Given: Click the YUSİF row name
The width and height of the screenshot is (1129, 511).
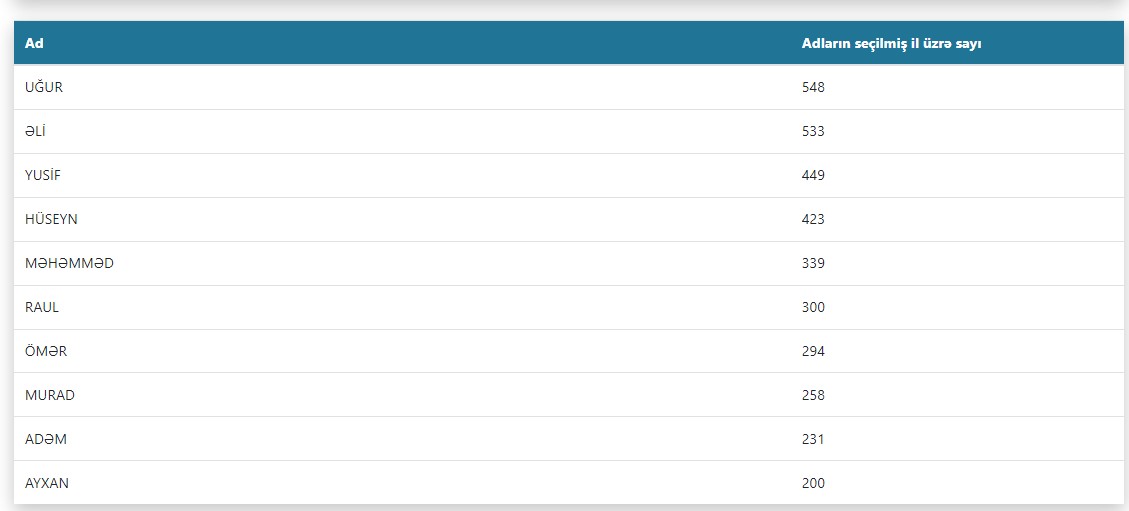Looking at the screenshot, I should pyautogui.click(x=43, y=175).
